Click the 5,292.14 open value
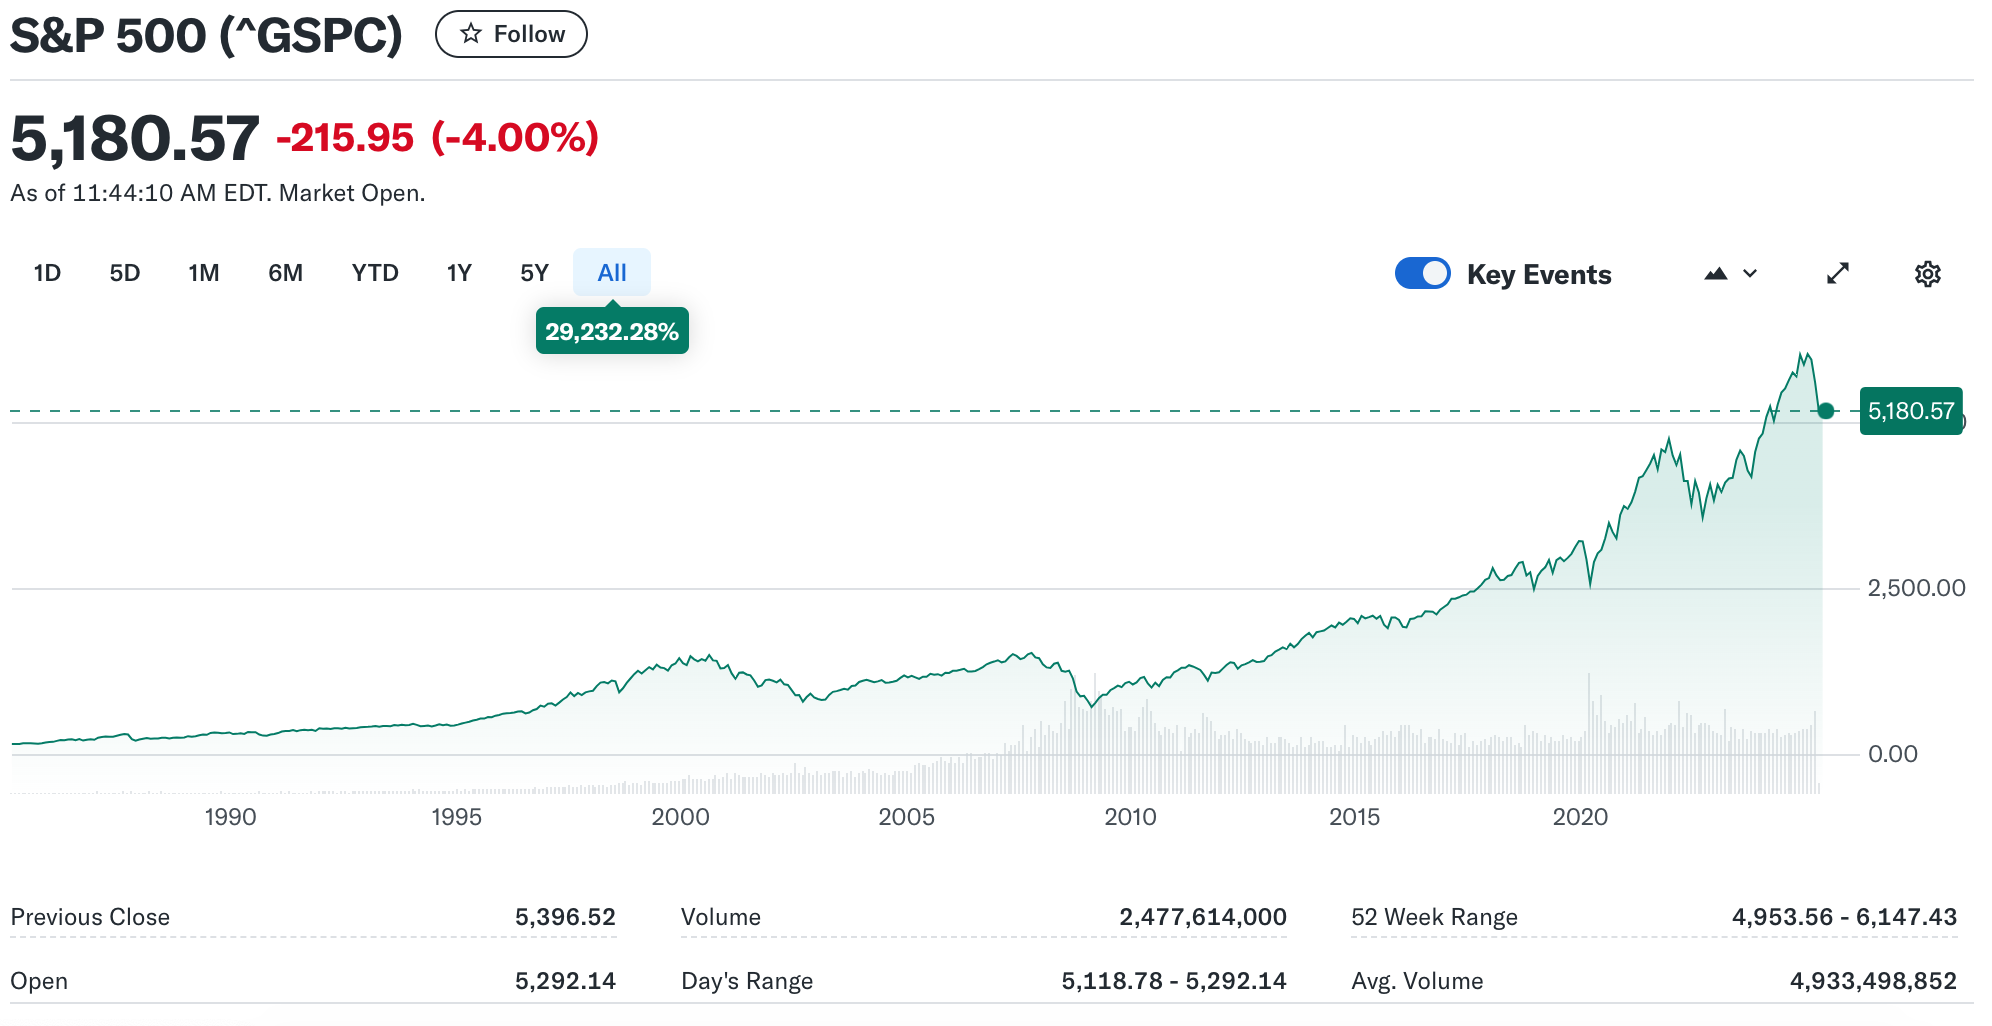 (565, 981)
